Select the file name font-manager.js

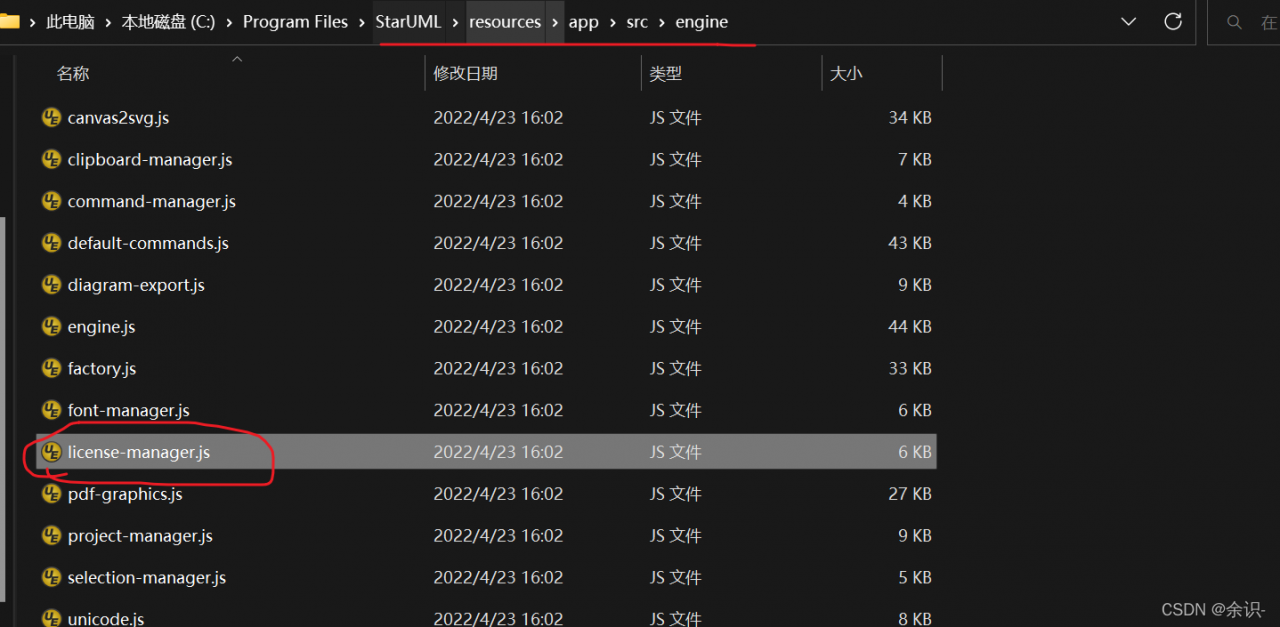[129, 411]
